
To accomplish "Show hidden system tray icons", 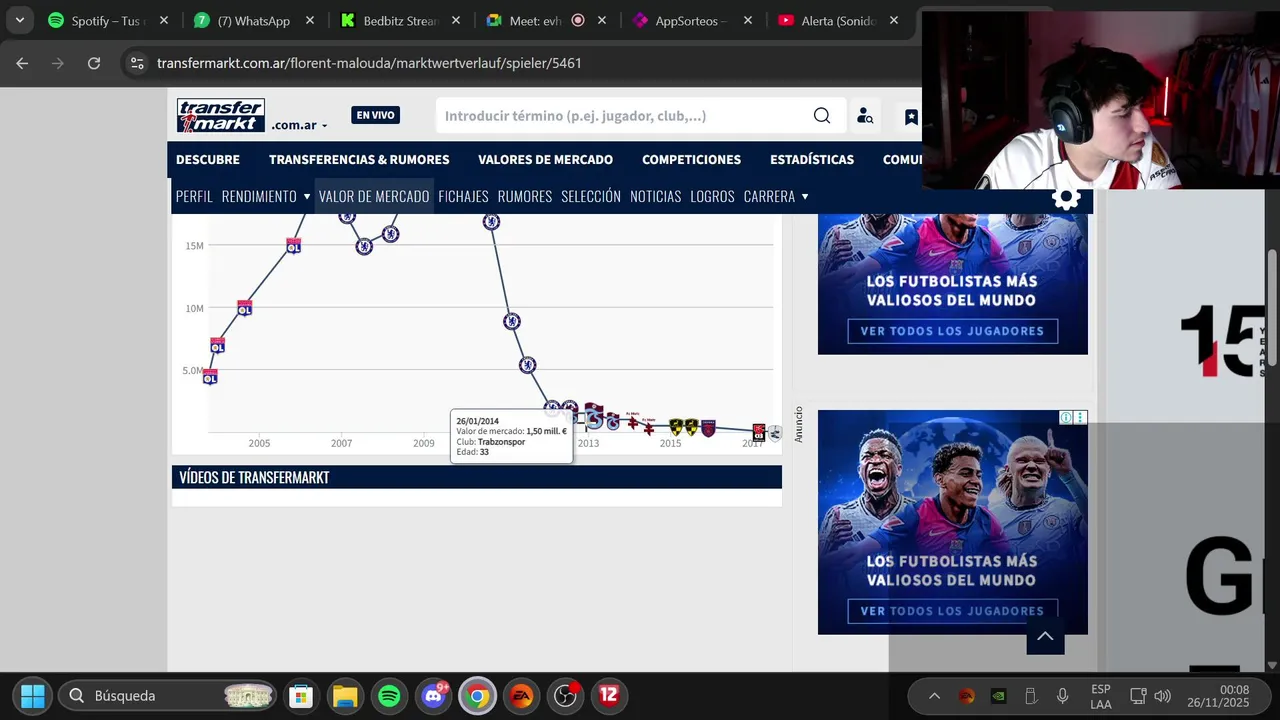I will (x=934, y=696).
